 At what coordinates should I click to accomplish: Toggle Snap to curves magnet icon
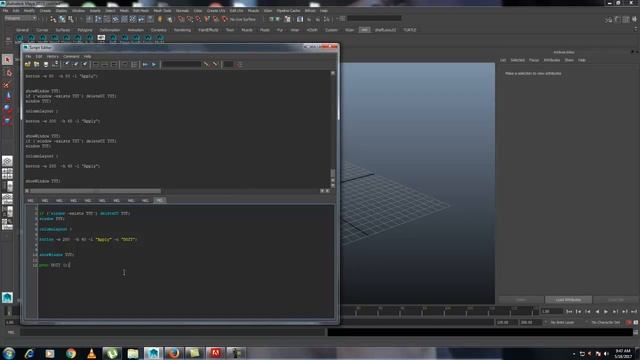[x=190, y=19]
